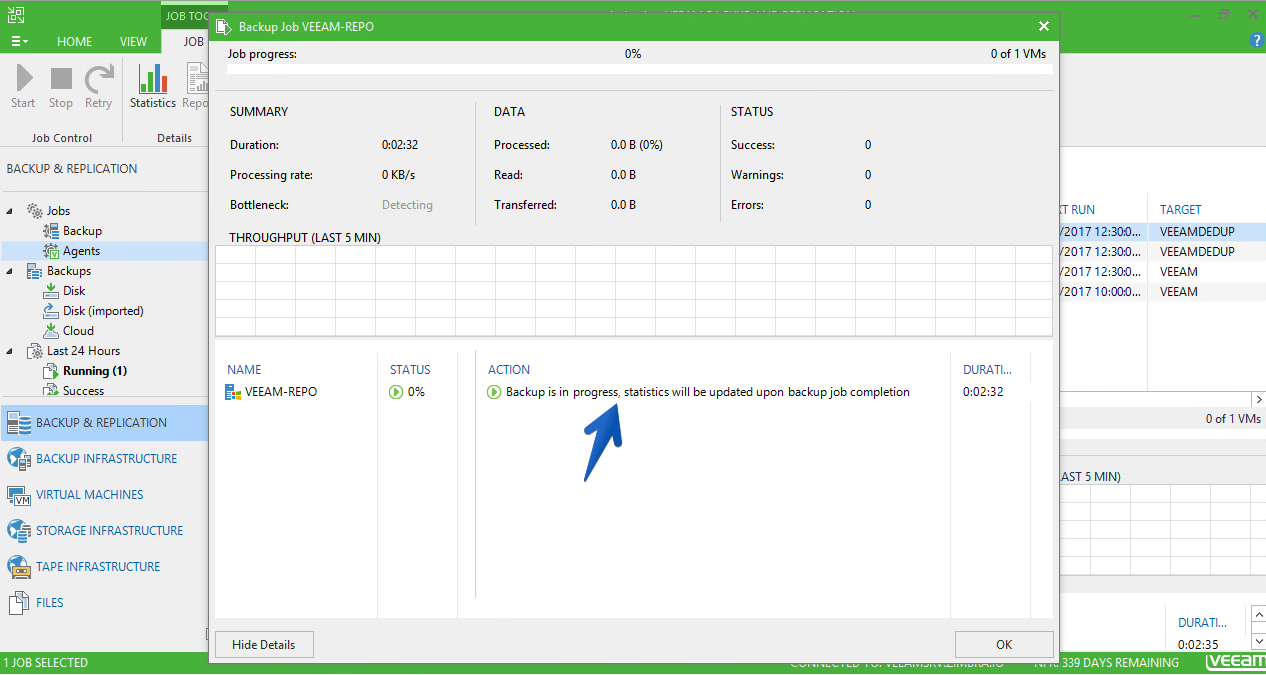The width and height of the screenshot is (1266, 675).
Task: Click the Backups node icon
Action: [34, 271]
